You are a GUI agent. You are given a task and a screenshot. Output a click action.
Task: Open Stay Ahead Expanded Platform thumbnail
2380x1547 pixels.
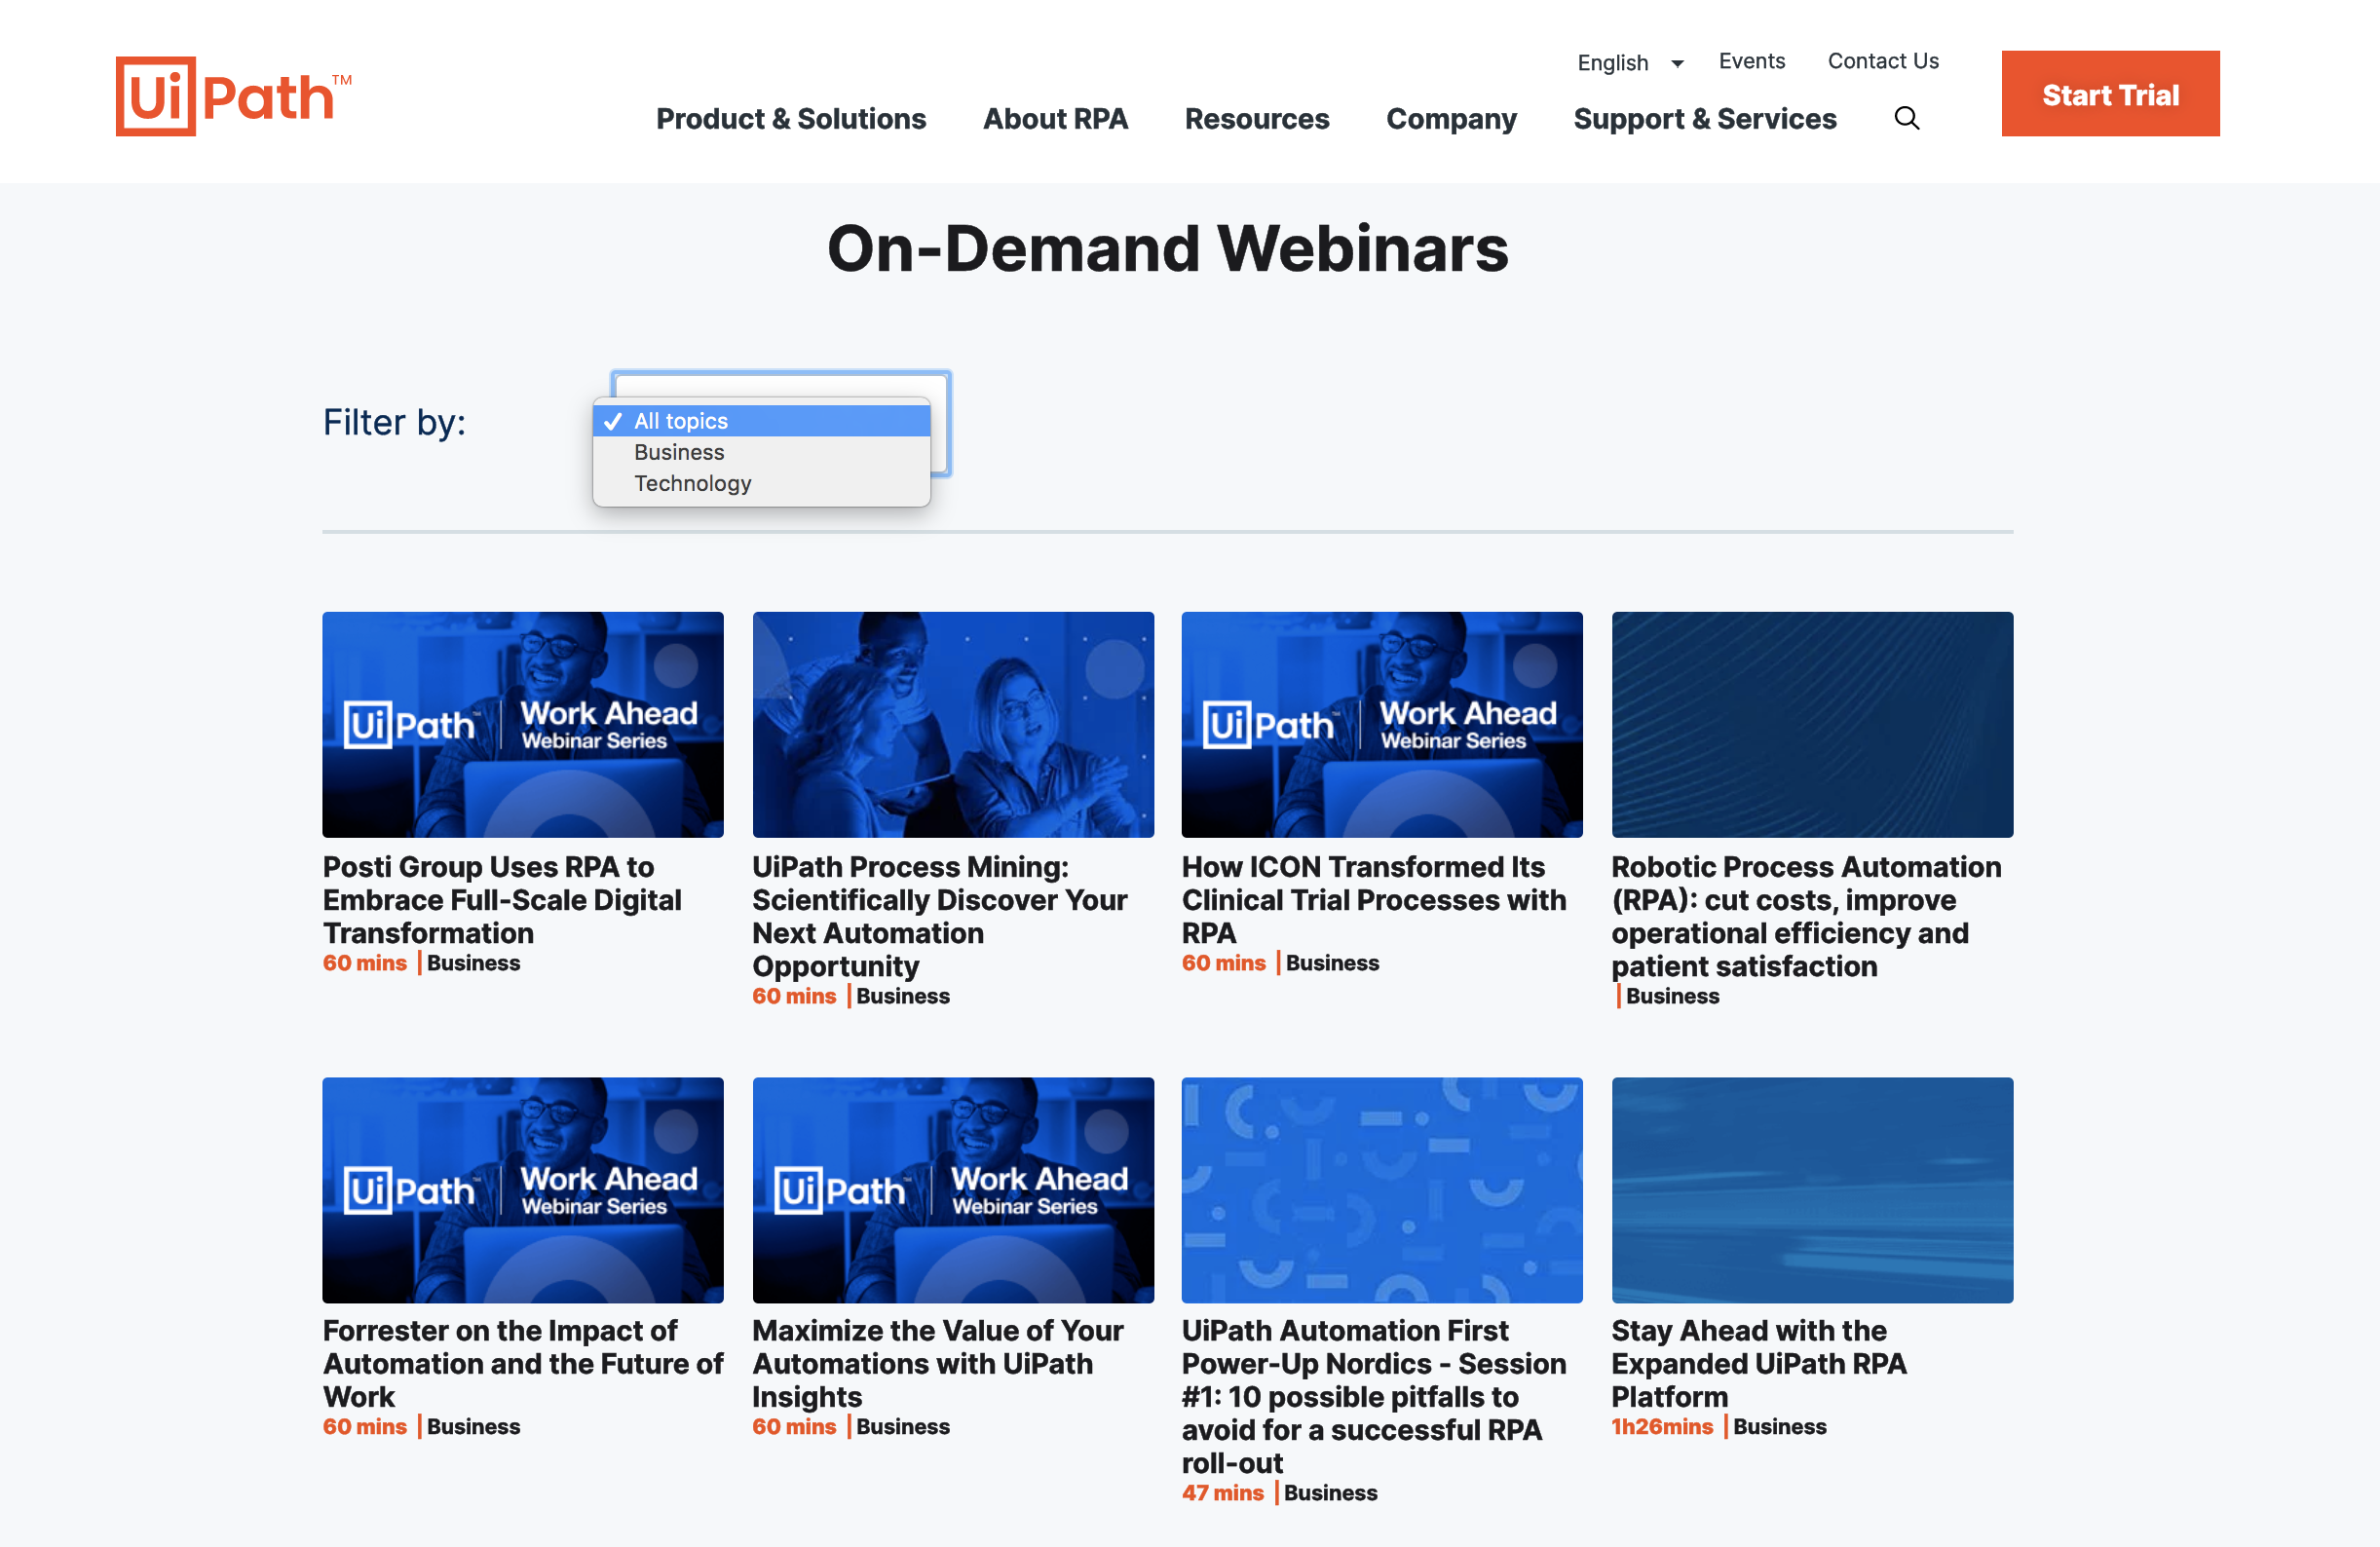click(1812, 1190)
